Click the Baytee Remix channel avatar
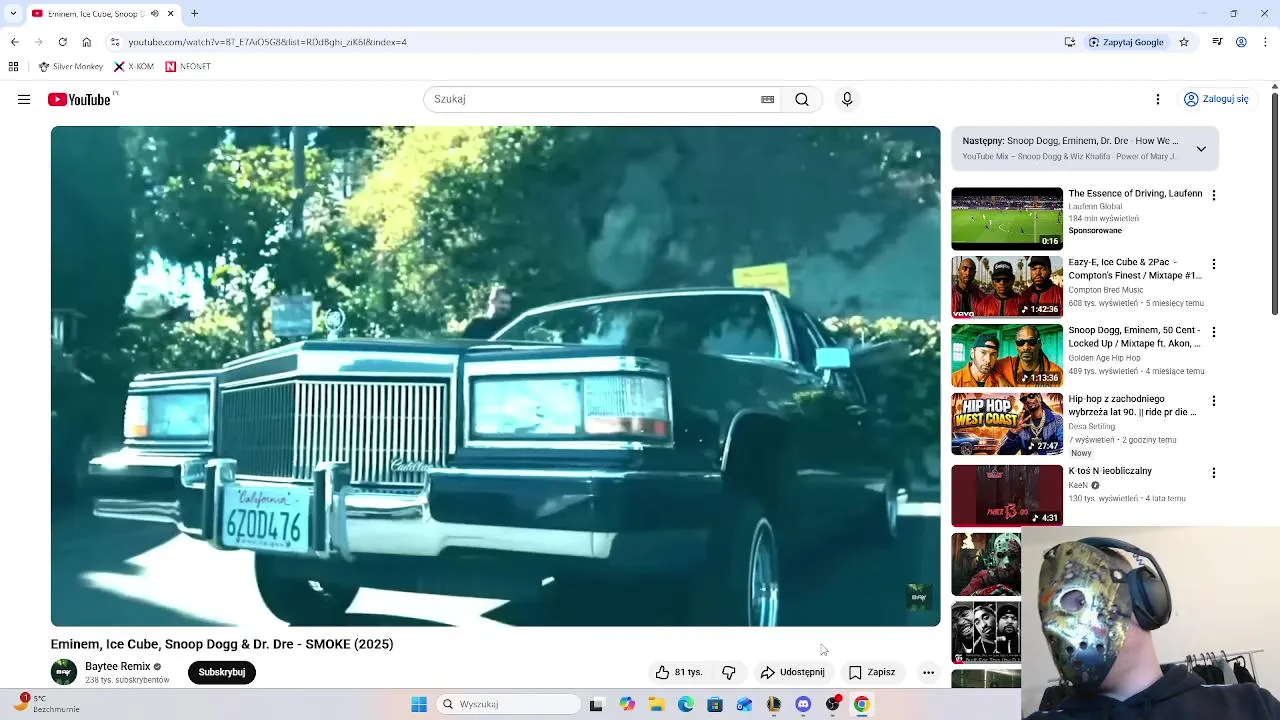 click(x=64, y=672)
